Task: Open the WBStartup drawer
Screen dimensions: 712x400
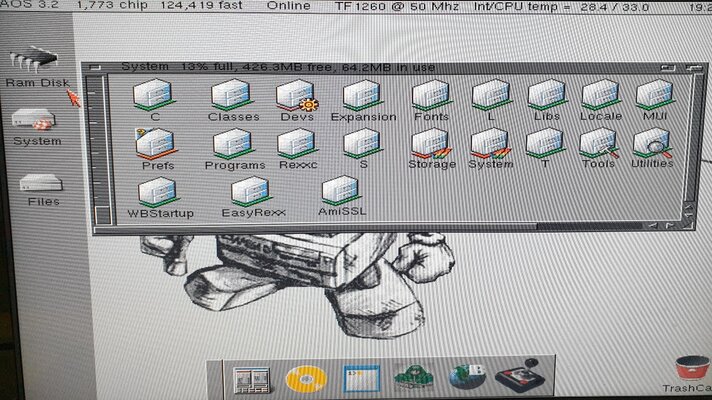Action: pos(159,192)
